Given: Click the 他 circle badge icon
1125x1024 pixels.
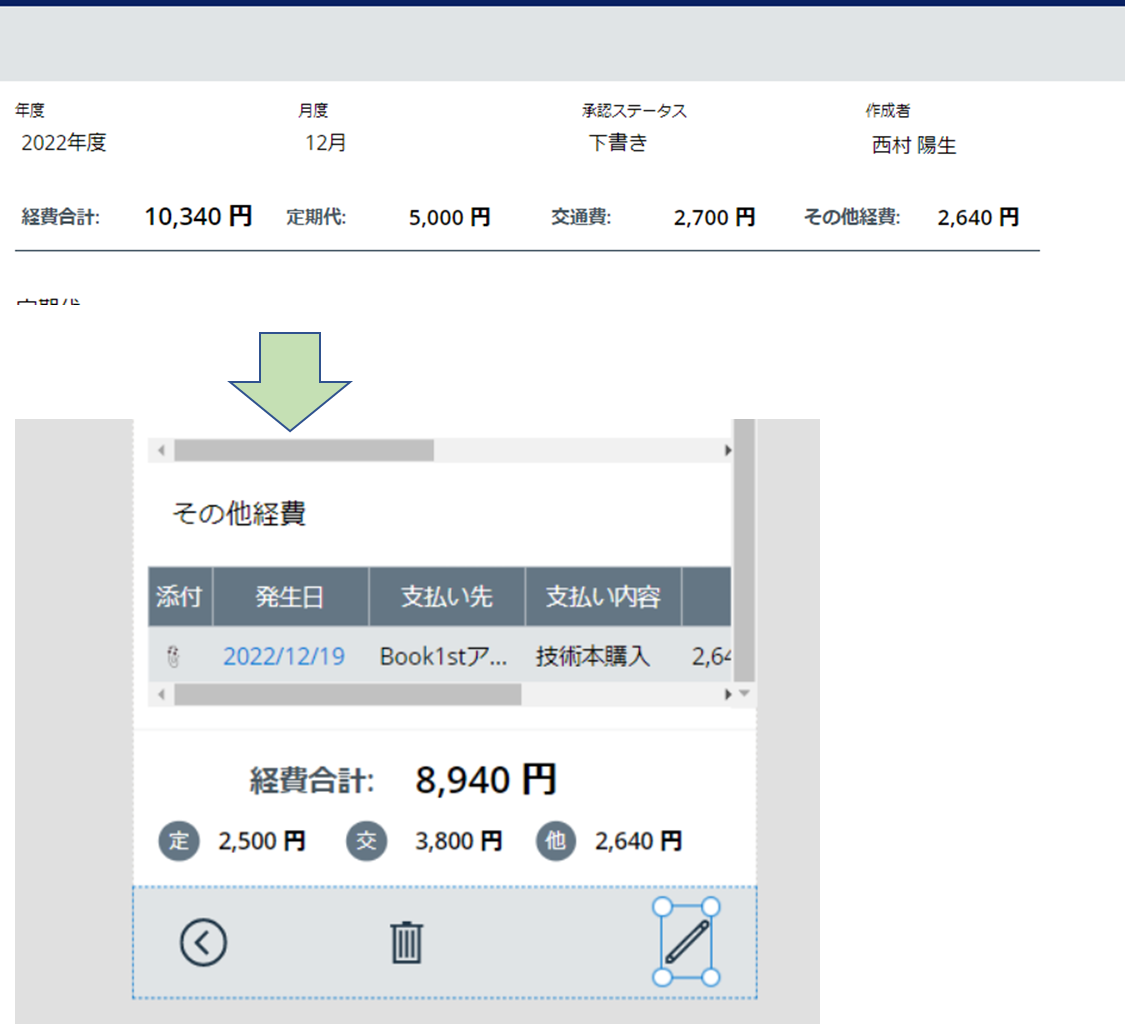Looking at the screenshot, I should tap(556, 840).
